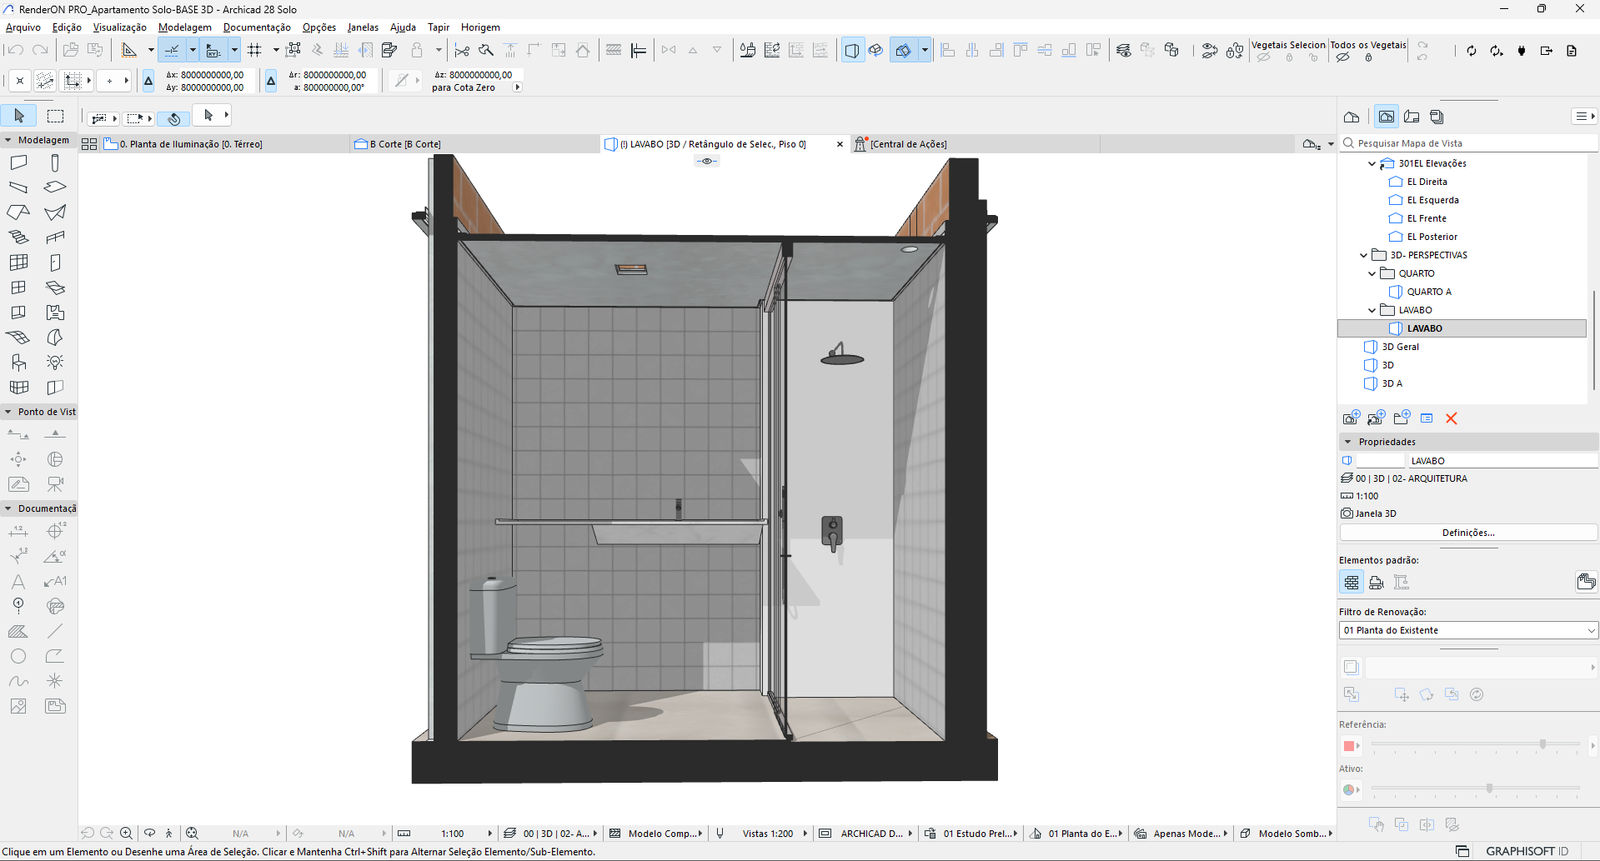Screen dimensions: 1600x861
Task: Adjust the Ativo slider
Action: tap(1489, 789)
